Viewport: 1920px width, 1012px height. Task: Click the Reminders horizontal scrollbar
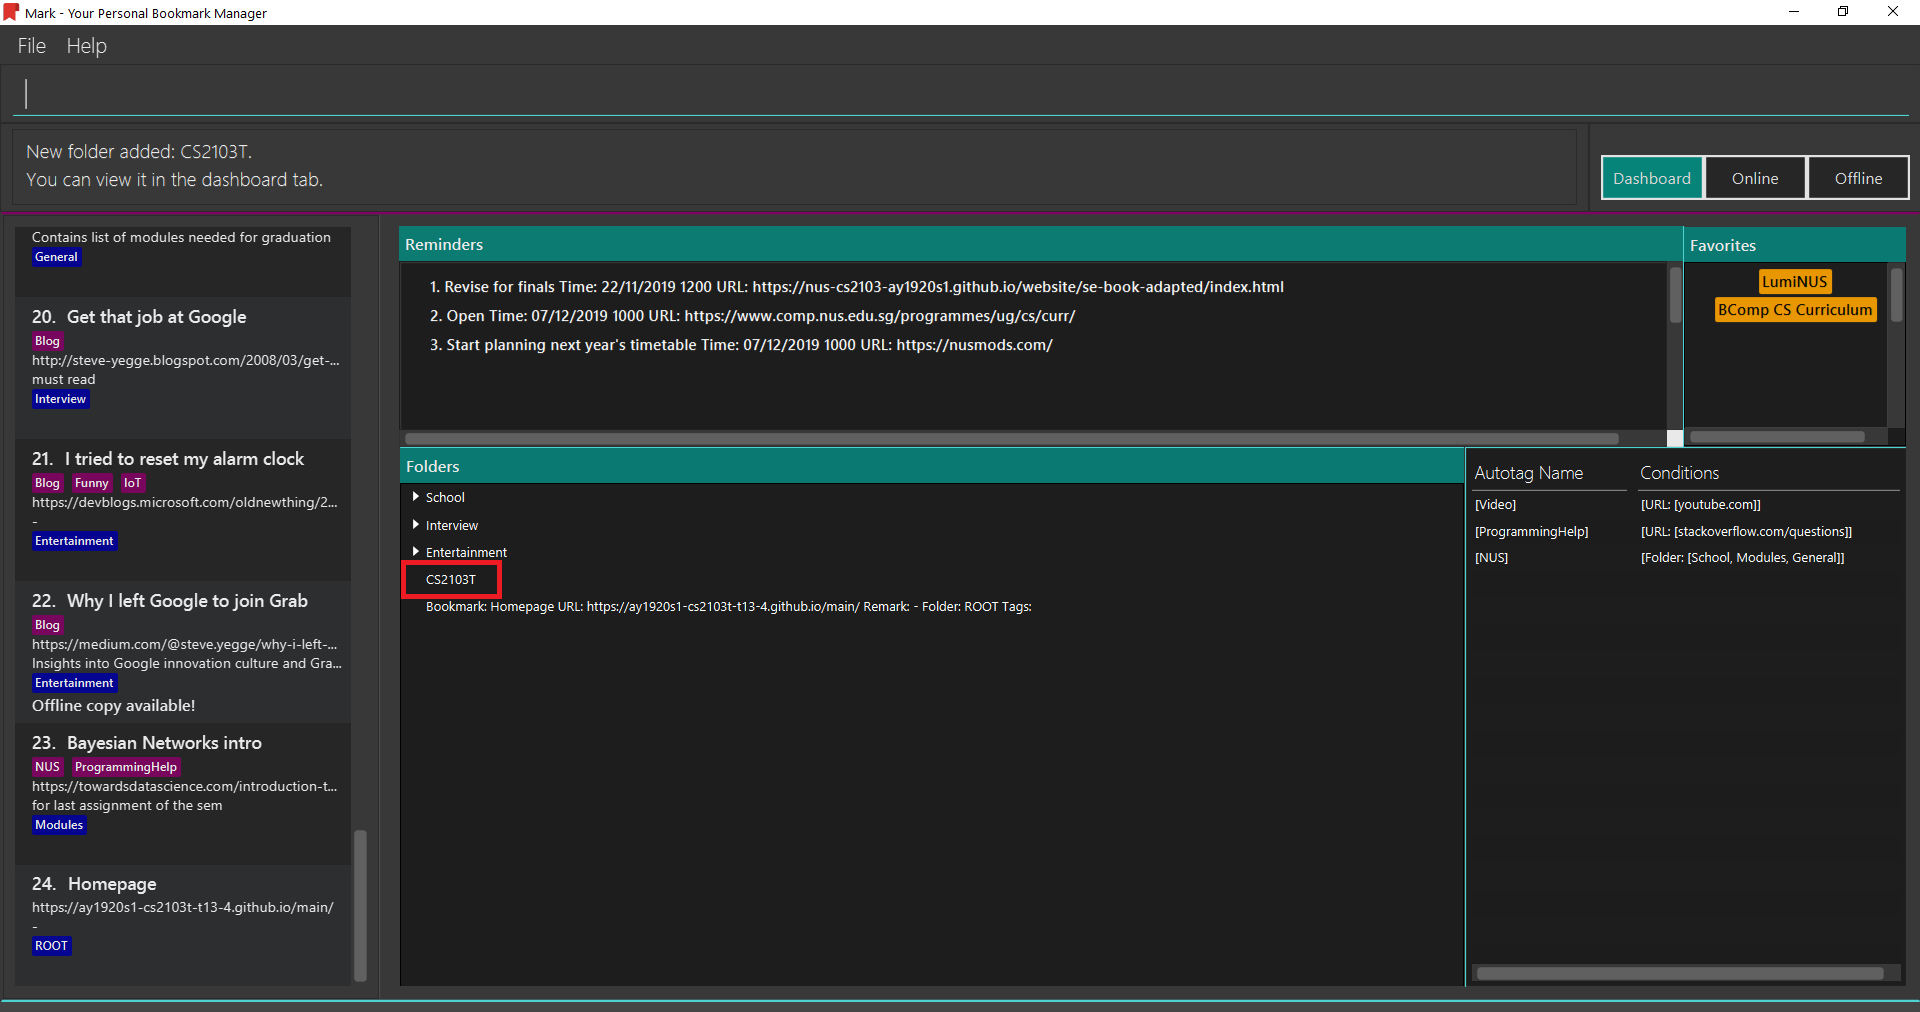(x=1011, y=438)
